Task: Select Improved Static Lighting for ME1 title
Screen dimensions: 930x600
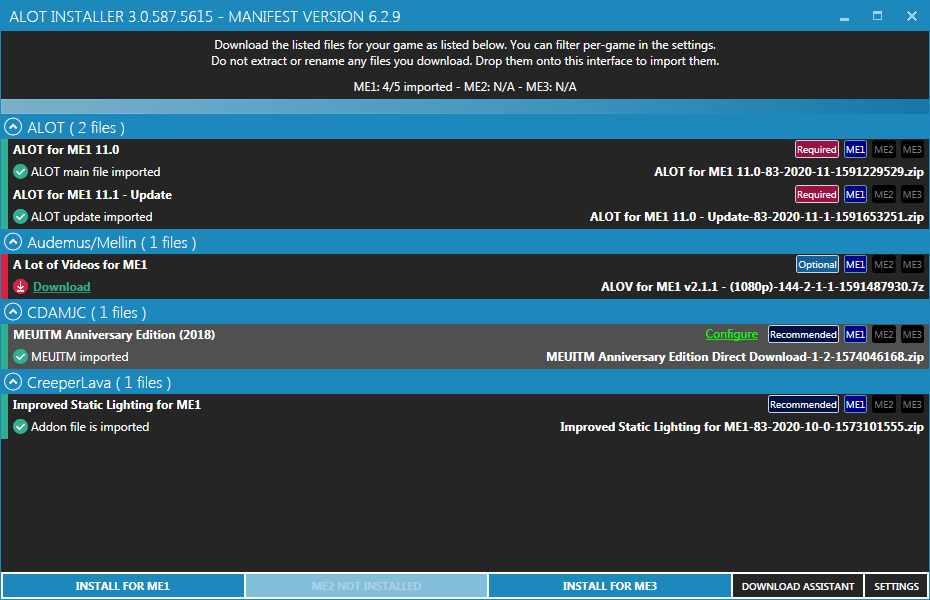Action: (107, 404)
